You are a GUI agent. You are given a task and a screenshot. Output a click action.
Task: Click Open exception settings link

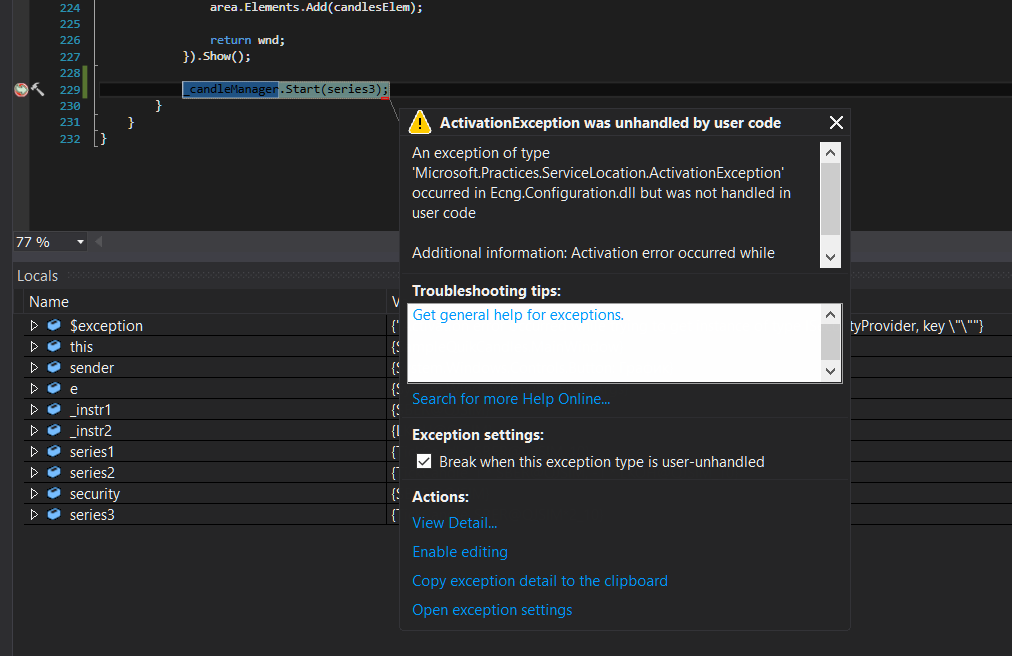pos(492,610)
